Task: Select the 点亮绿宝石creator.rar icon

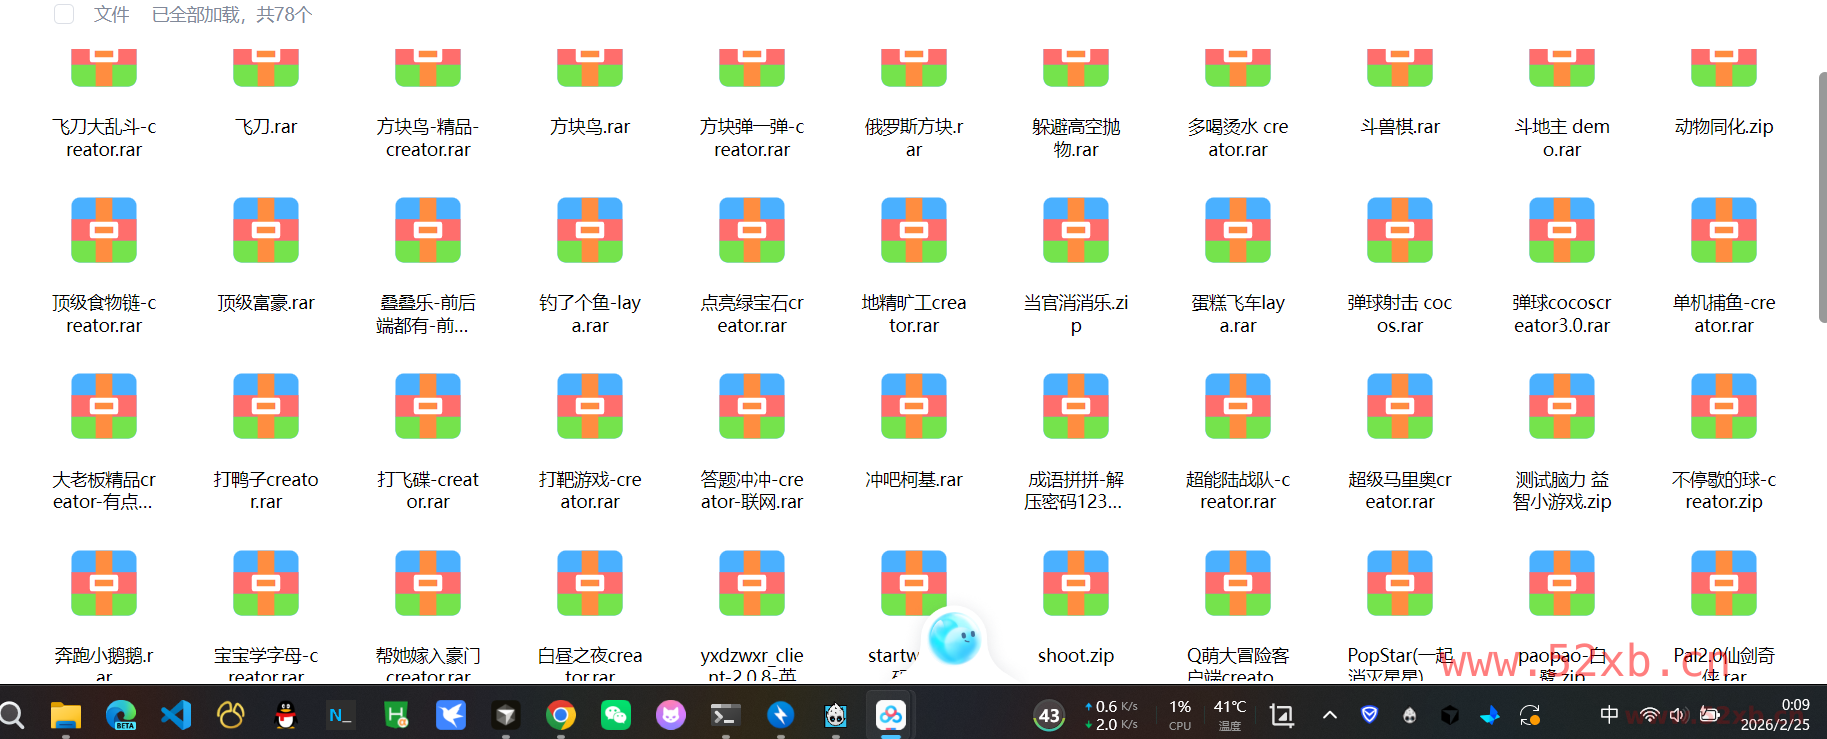Action: tap(752, 230)
